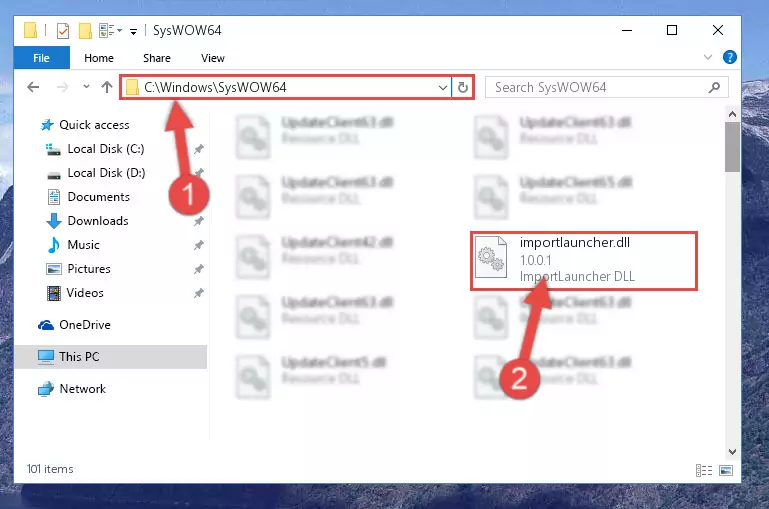Click the pin icon next to Videos
769x509 pixels.
pyautogui.click(x=199, y=293)
